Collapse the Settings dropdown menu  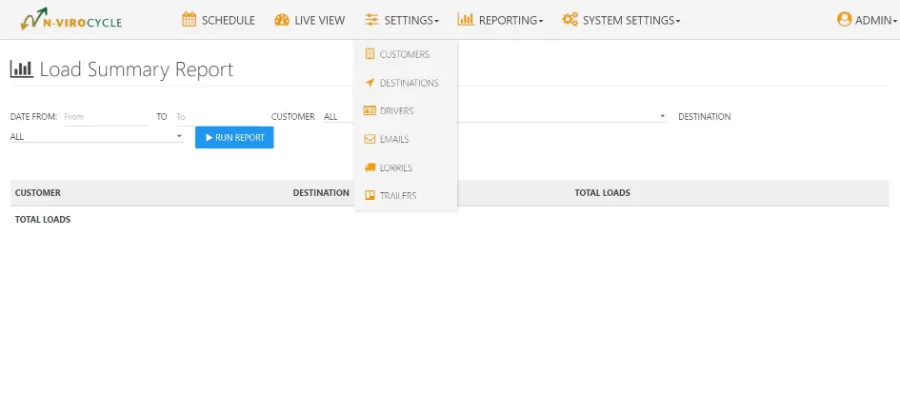[402, 20]
